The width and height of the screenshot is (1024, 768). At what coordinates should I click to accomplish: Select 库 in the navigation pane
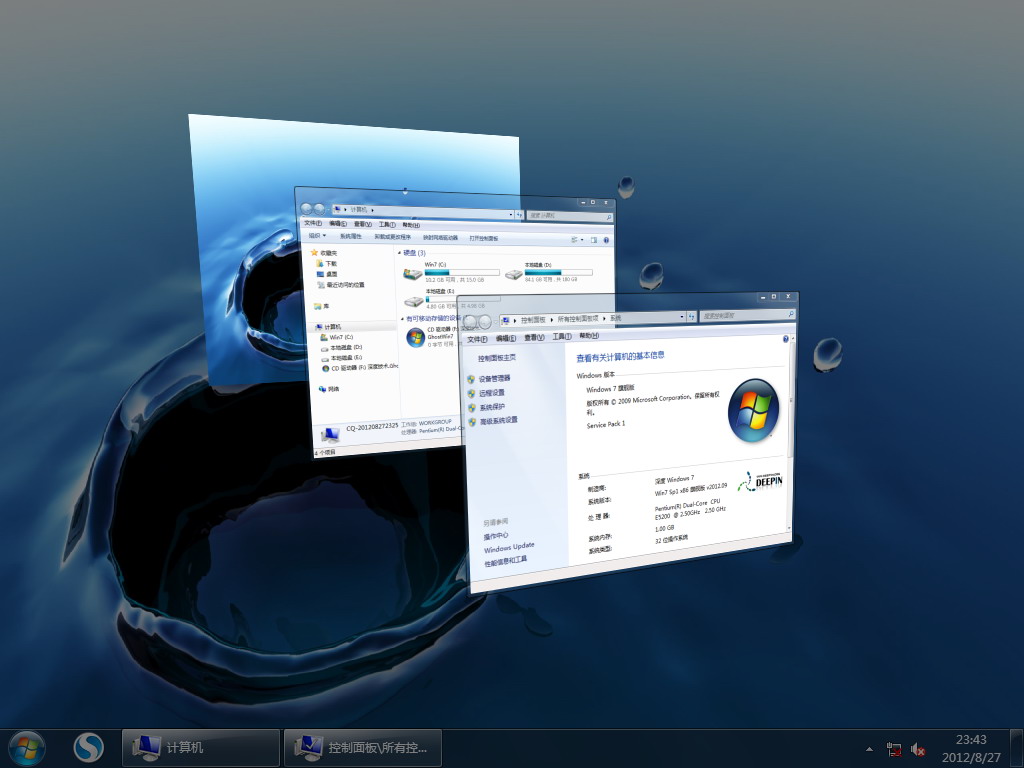click(x=321, y=306)
